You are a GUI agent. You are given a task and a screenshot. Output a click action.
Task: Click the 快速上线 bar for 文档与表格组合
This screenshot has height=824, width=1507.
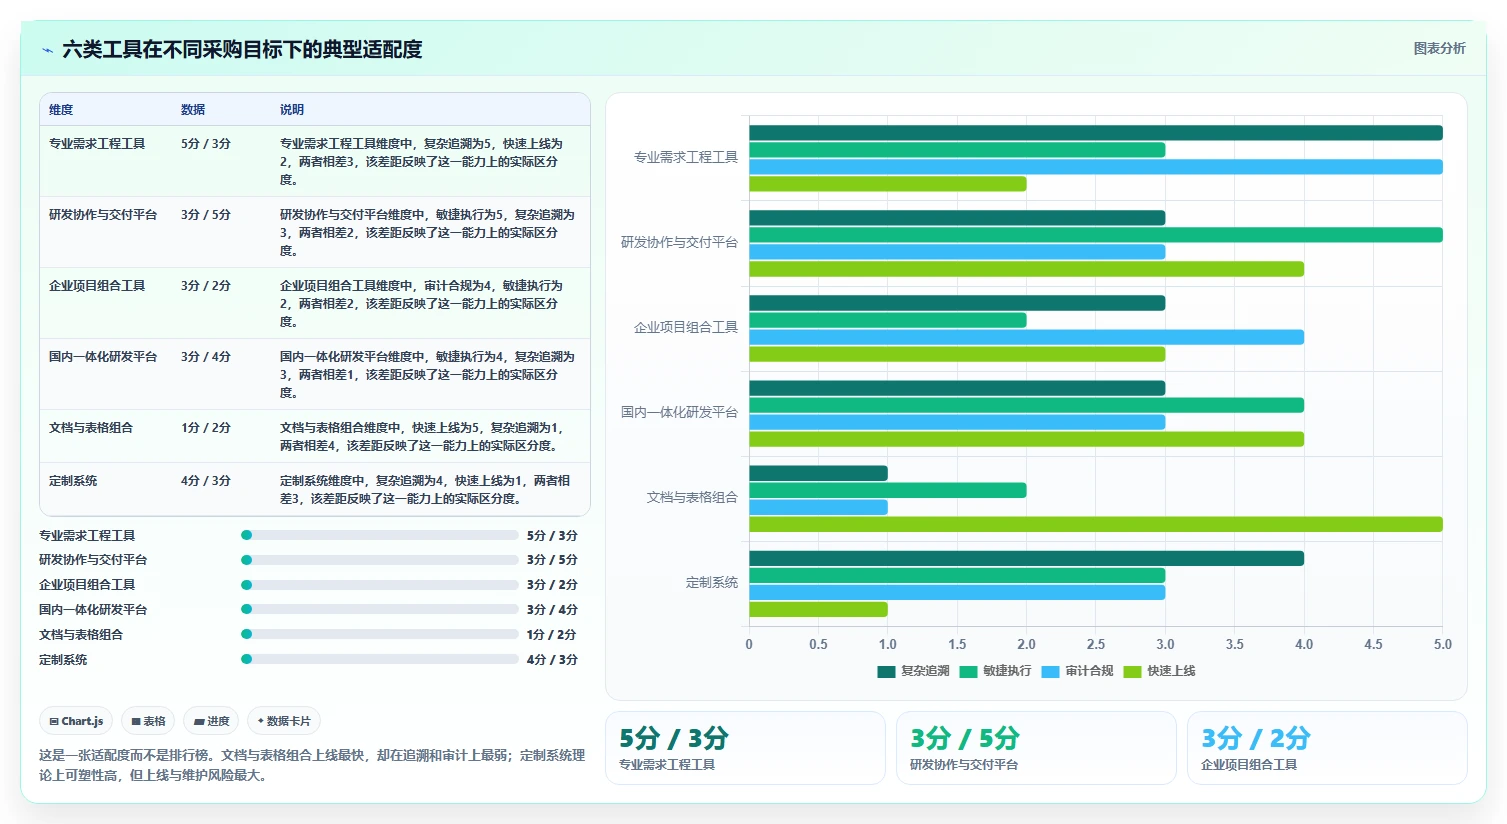click(1096, 524)
